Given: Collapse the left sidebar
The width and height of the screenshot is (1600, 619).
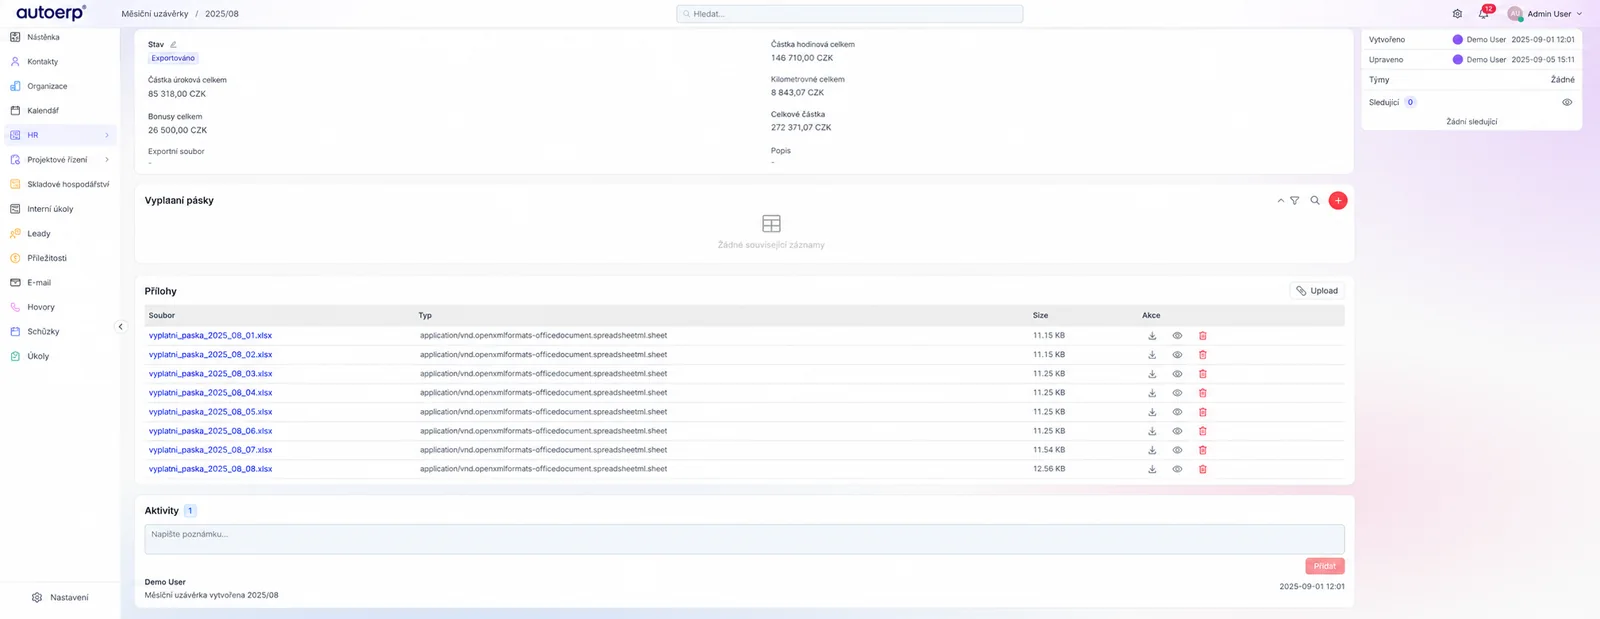Looking at the screenshot, I should point(120,327).
